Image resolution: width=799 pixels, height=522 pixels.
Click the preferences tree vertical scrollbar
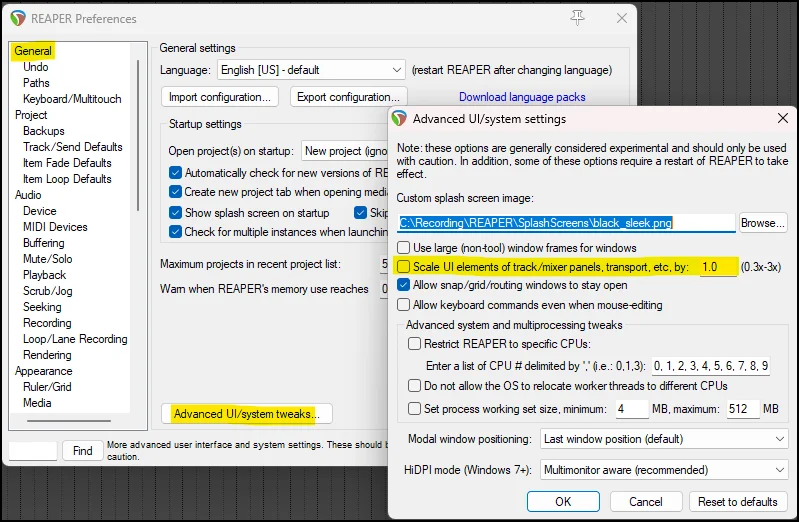coord(138,135)
